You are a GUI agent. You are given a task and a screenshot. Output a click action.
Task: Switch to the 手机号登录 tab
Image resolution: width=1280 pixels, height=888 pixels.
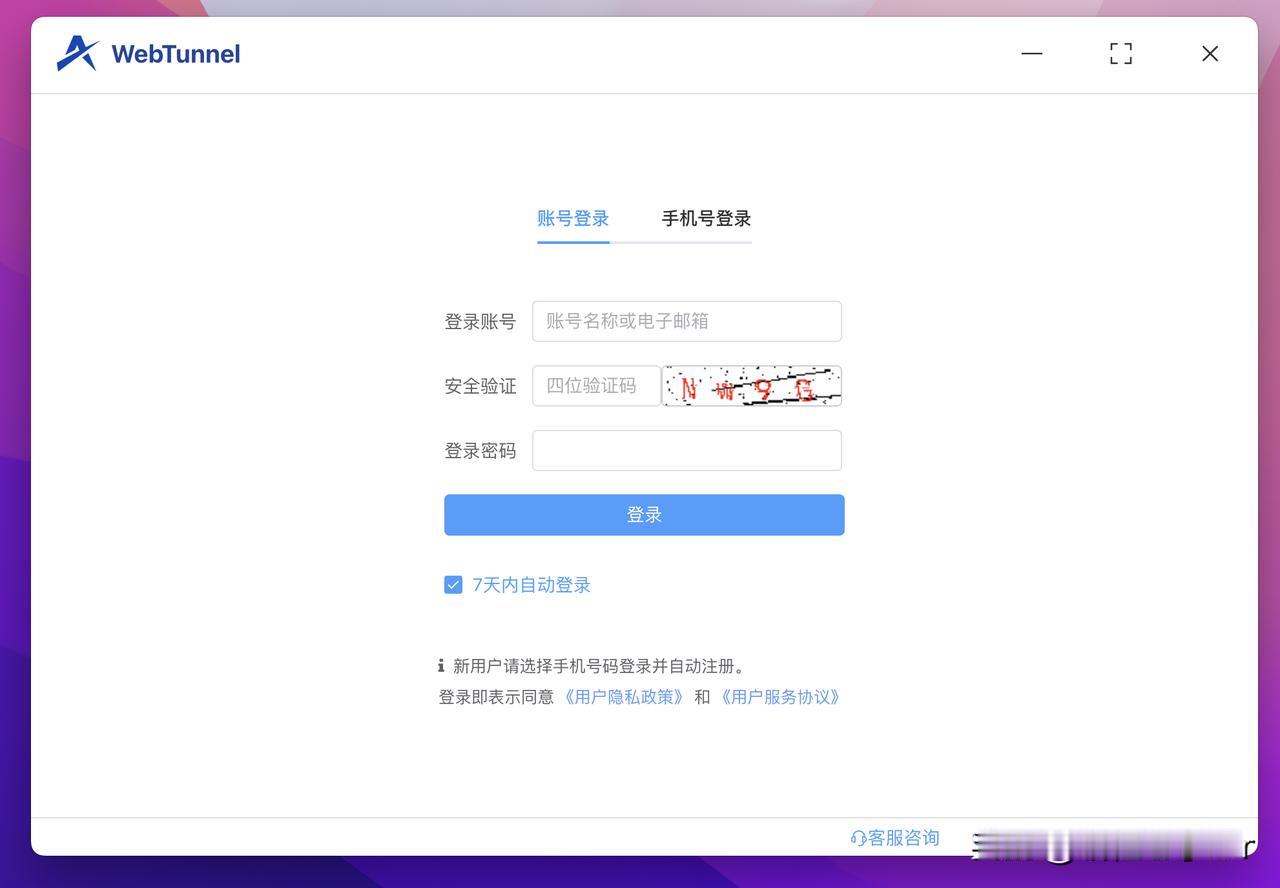coord(705,218)
